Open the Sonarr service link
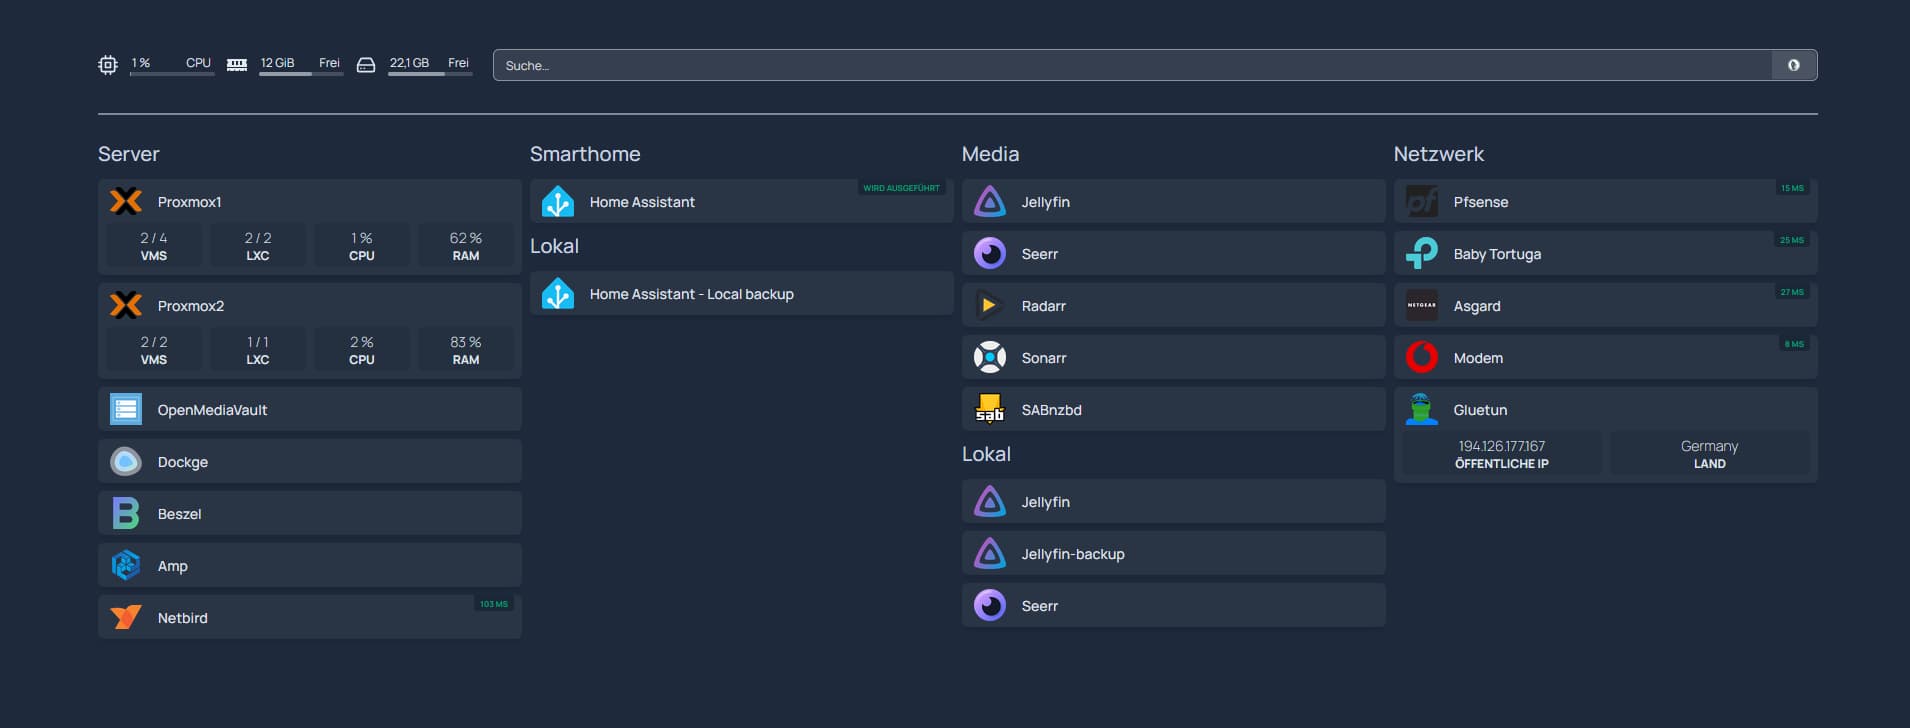The width and height of the screenshot is (1910, 728). click(1174, 357)
